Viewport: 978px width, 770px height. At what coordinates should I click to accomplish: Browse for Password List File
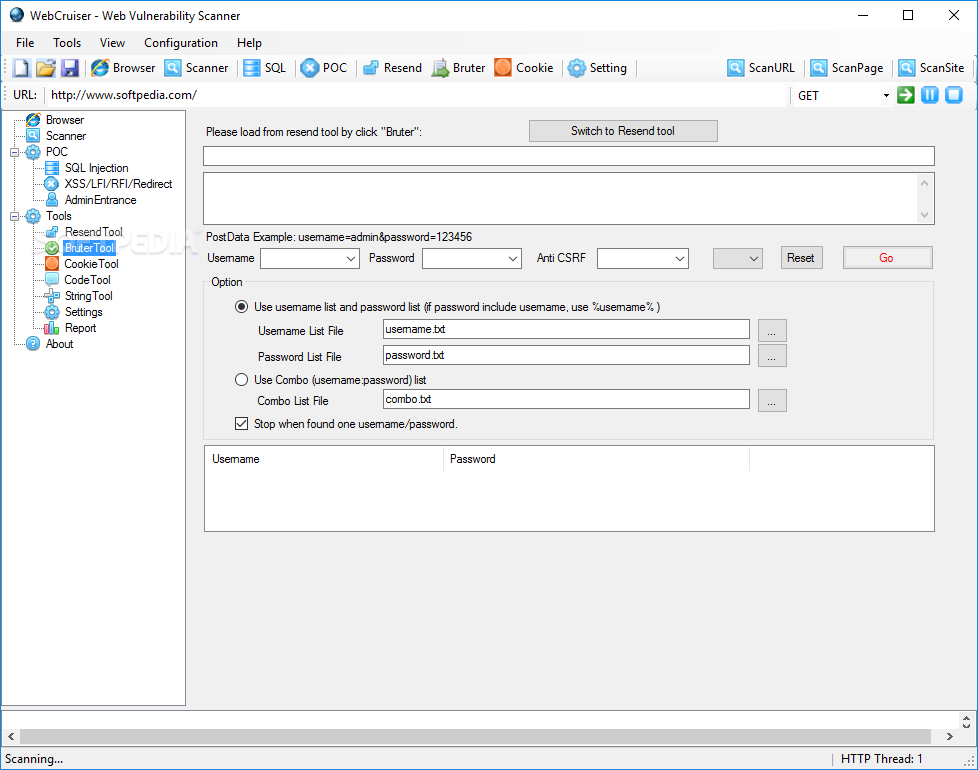coord(772,356)
